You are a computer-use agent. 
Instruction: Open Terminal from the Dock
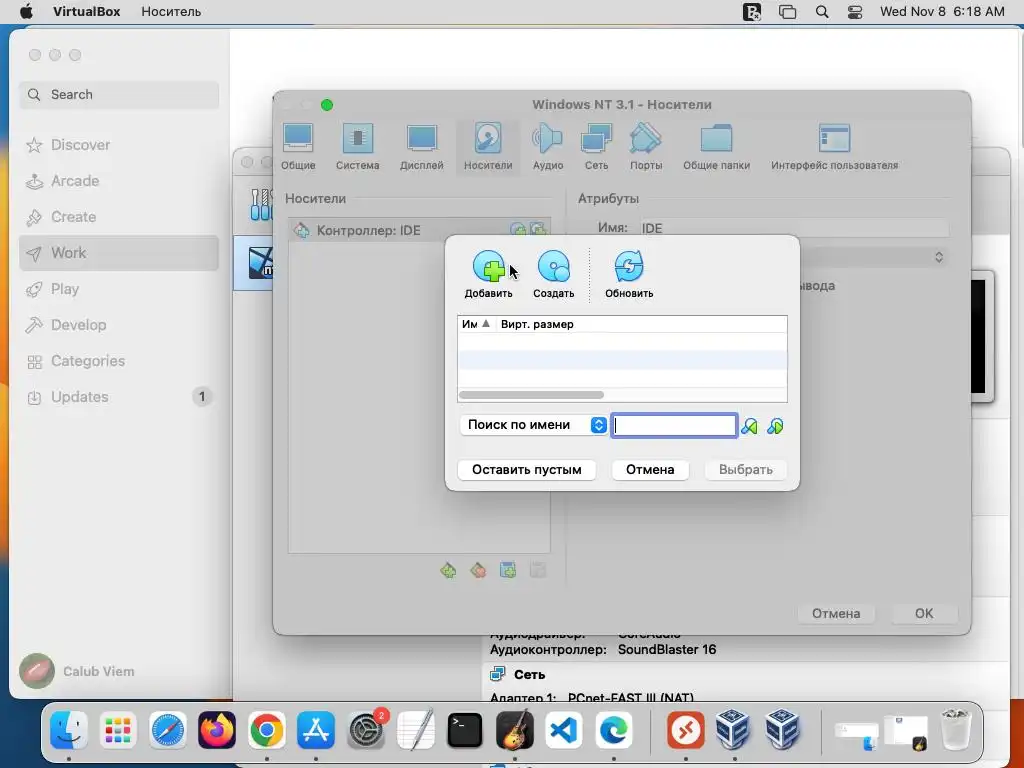464,729
